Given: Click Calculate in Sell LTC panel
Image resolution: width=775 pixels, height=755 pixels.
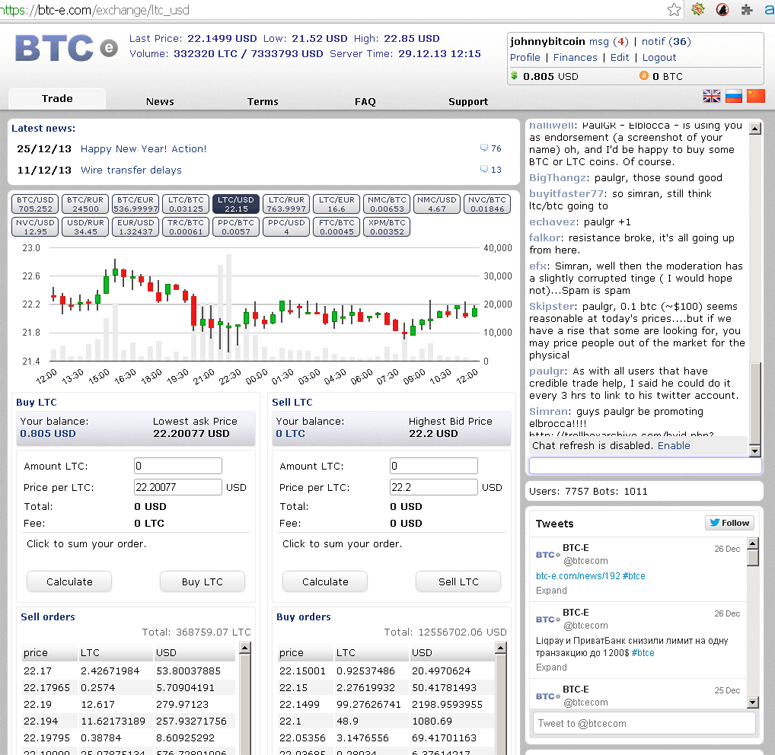Looking at the screenshot, I should (x=325, y=582).
